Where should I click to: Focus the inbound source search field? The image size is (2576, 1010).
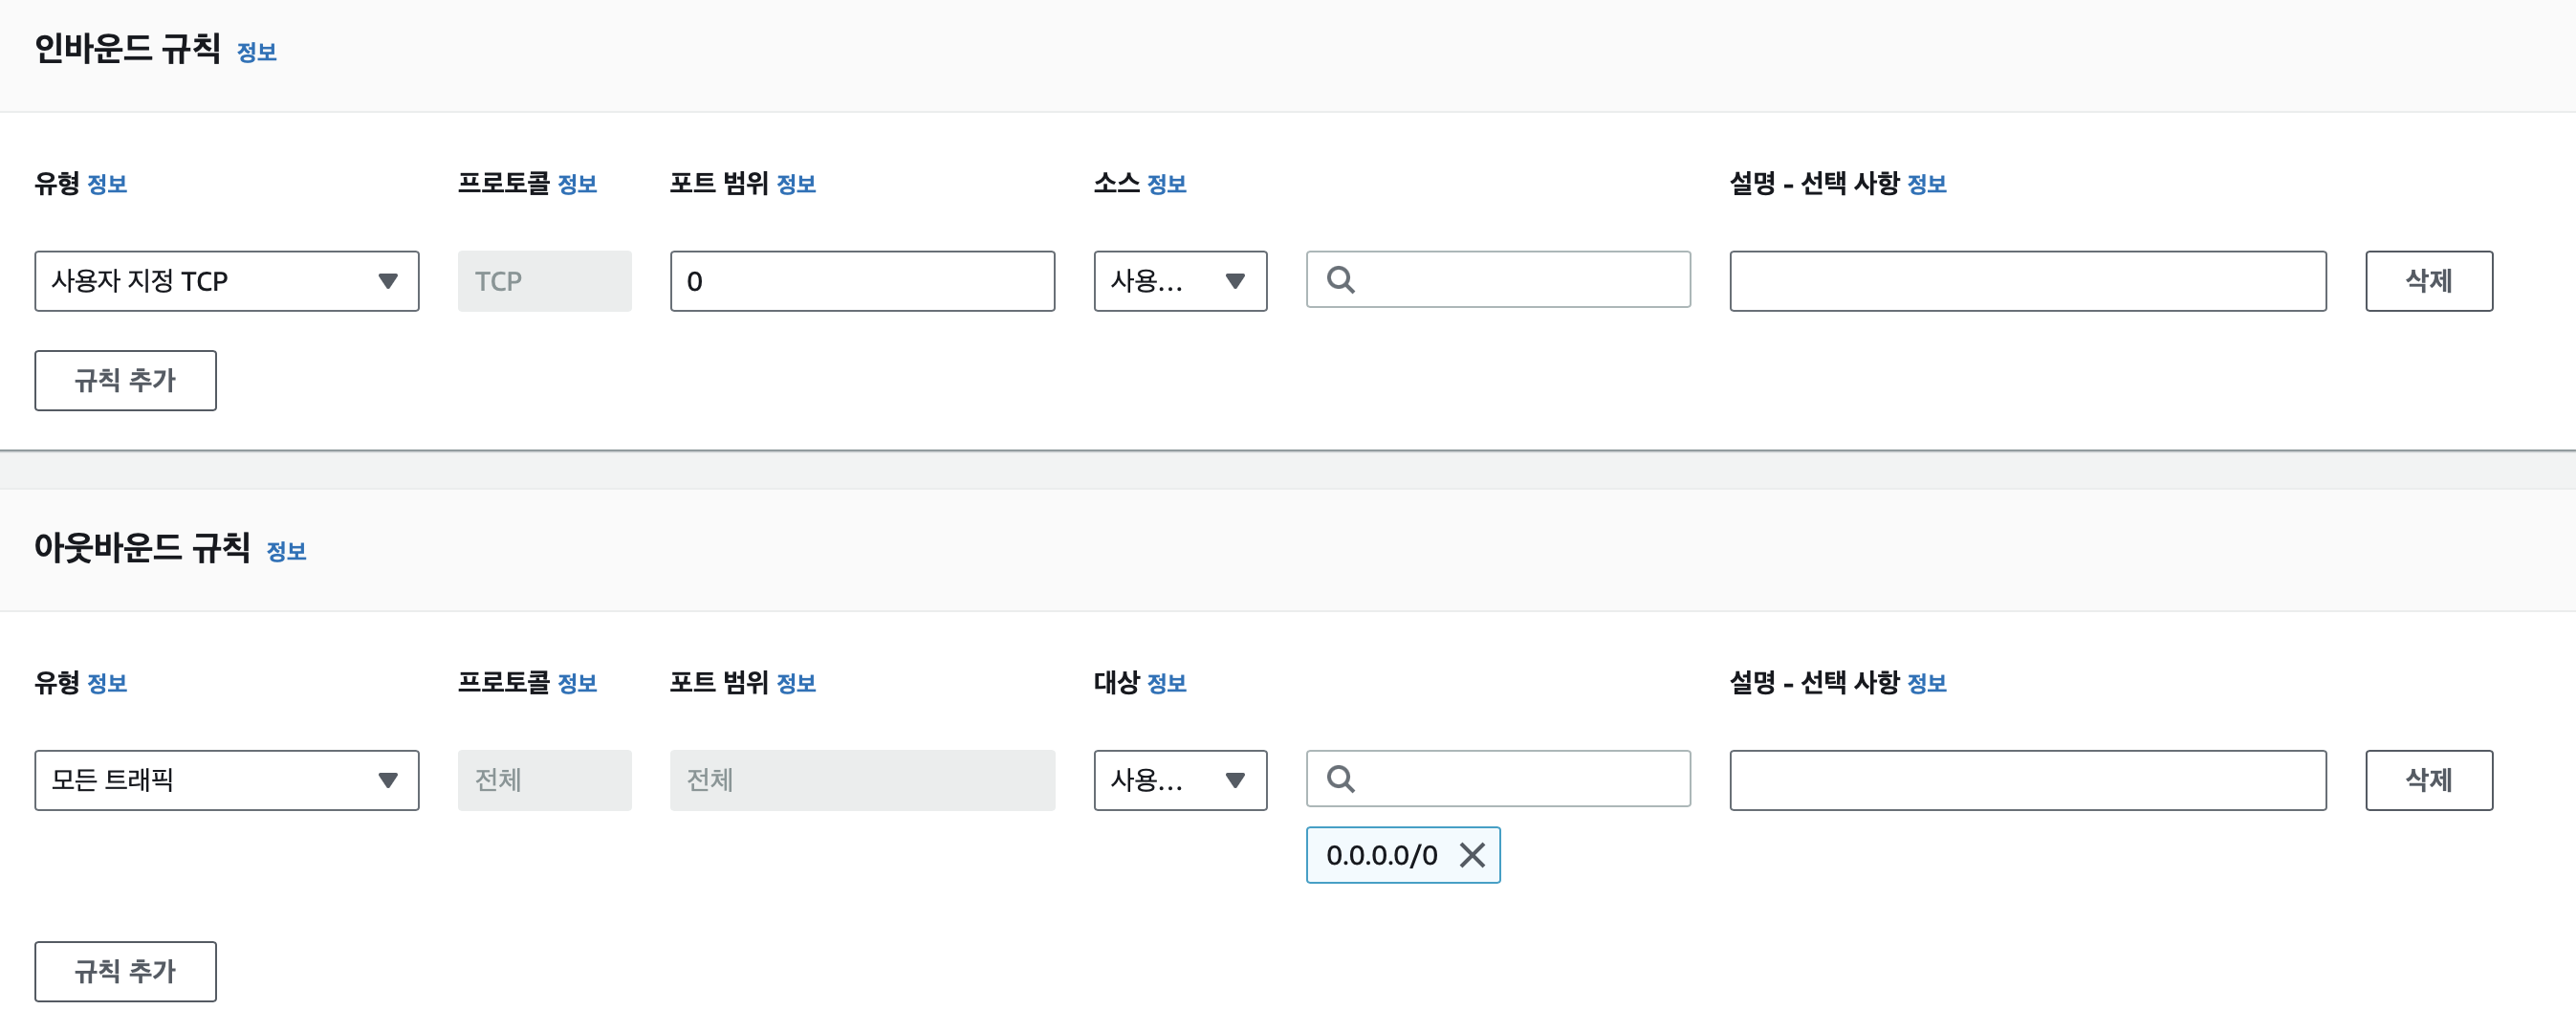point(1498,279)
